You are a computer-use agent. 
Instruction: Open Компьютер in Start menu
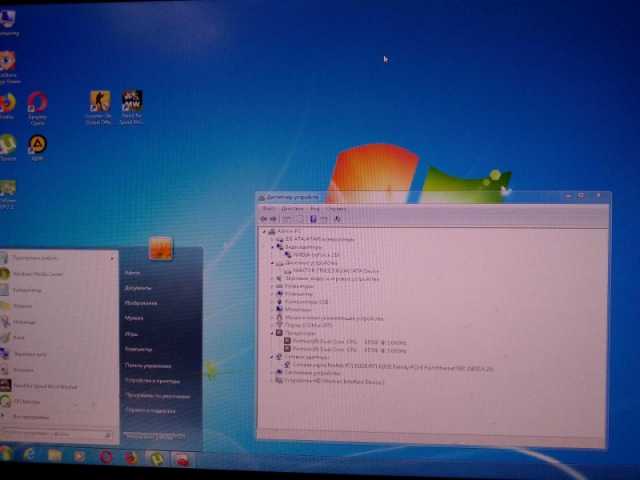coord(138,349)
